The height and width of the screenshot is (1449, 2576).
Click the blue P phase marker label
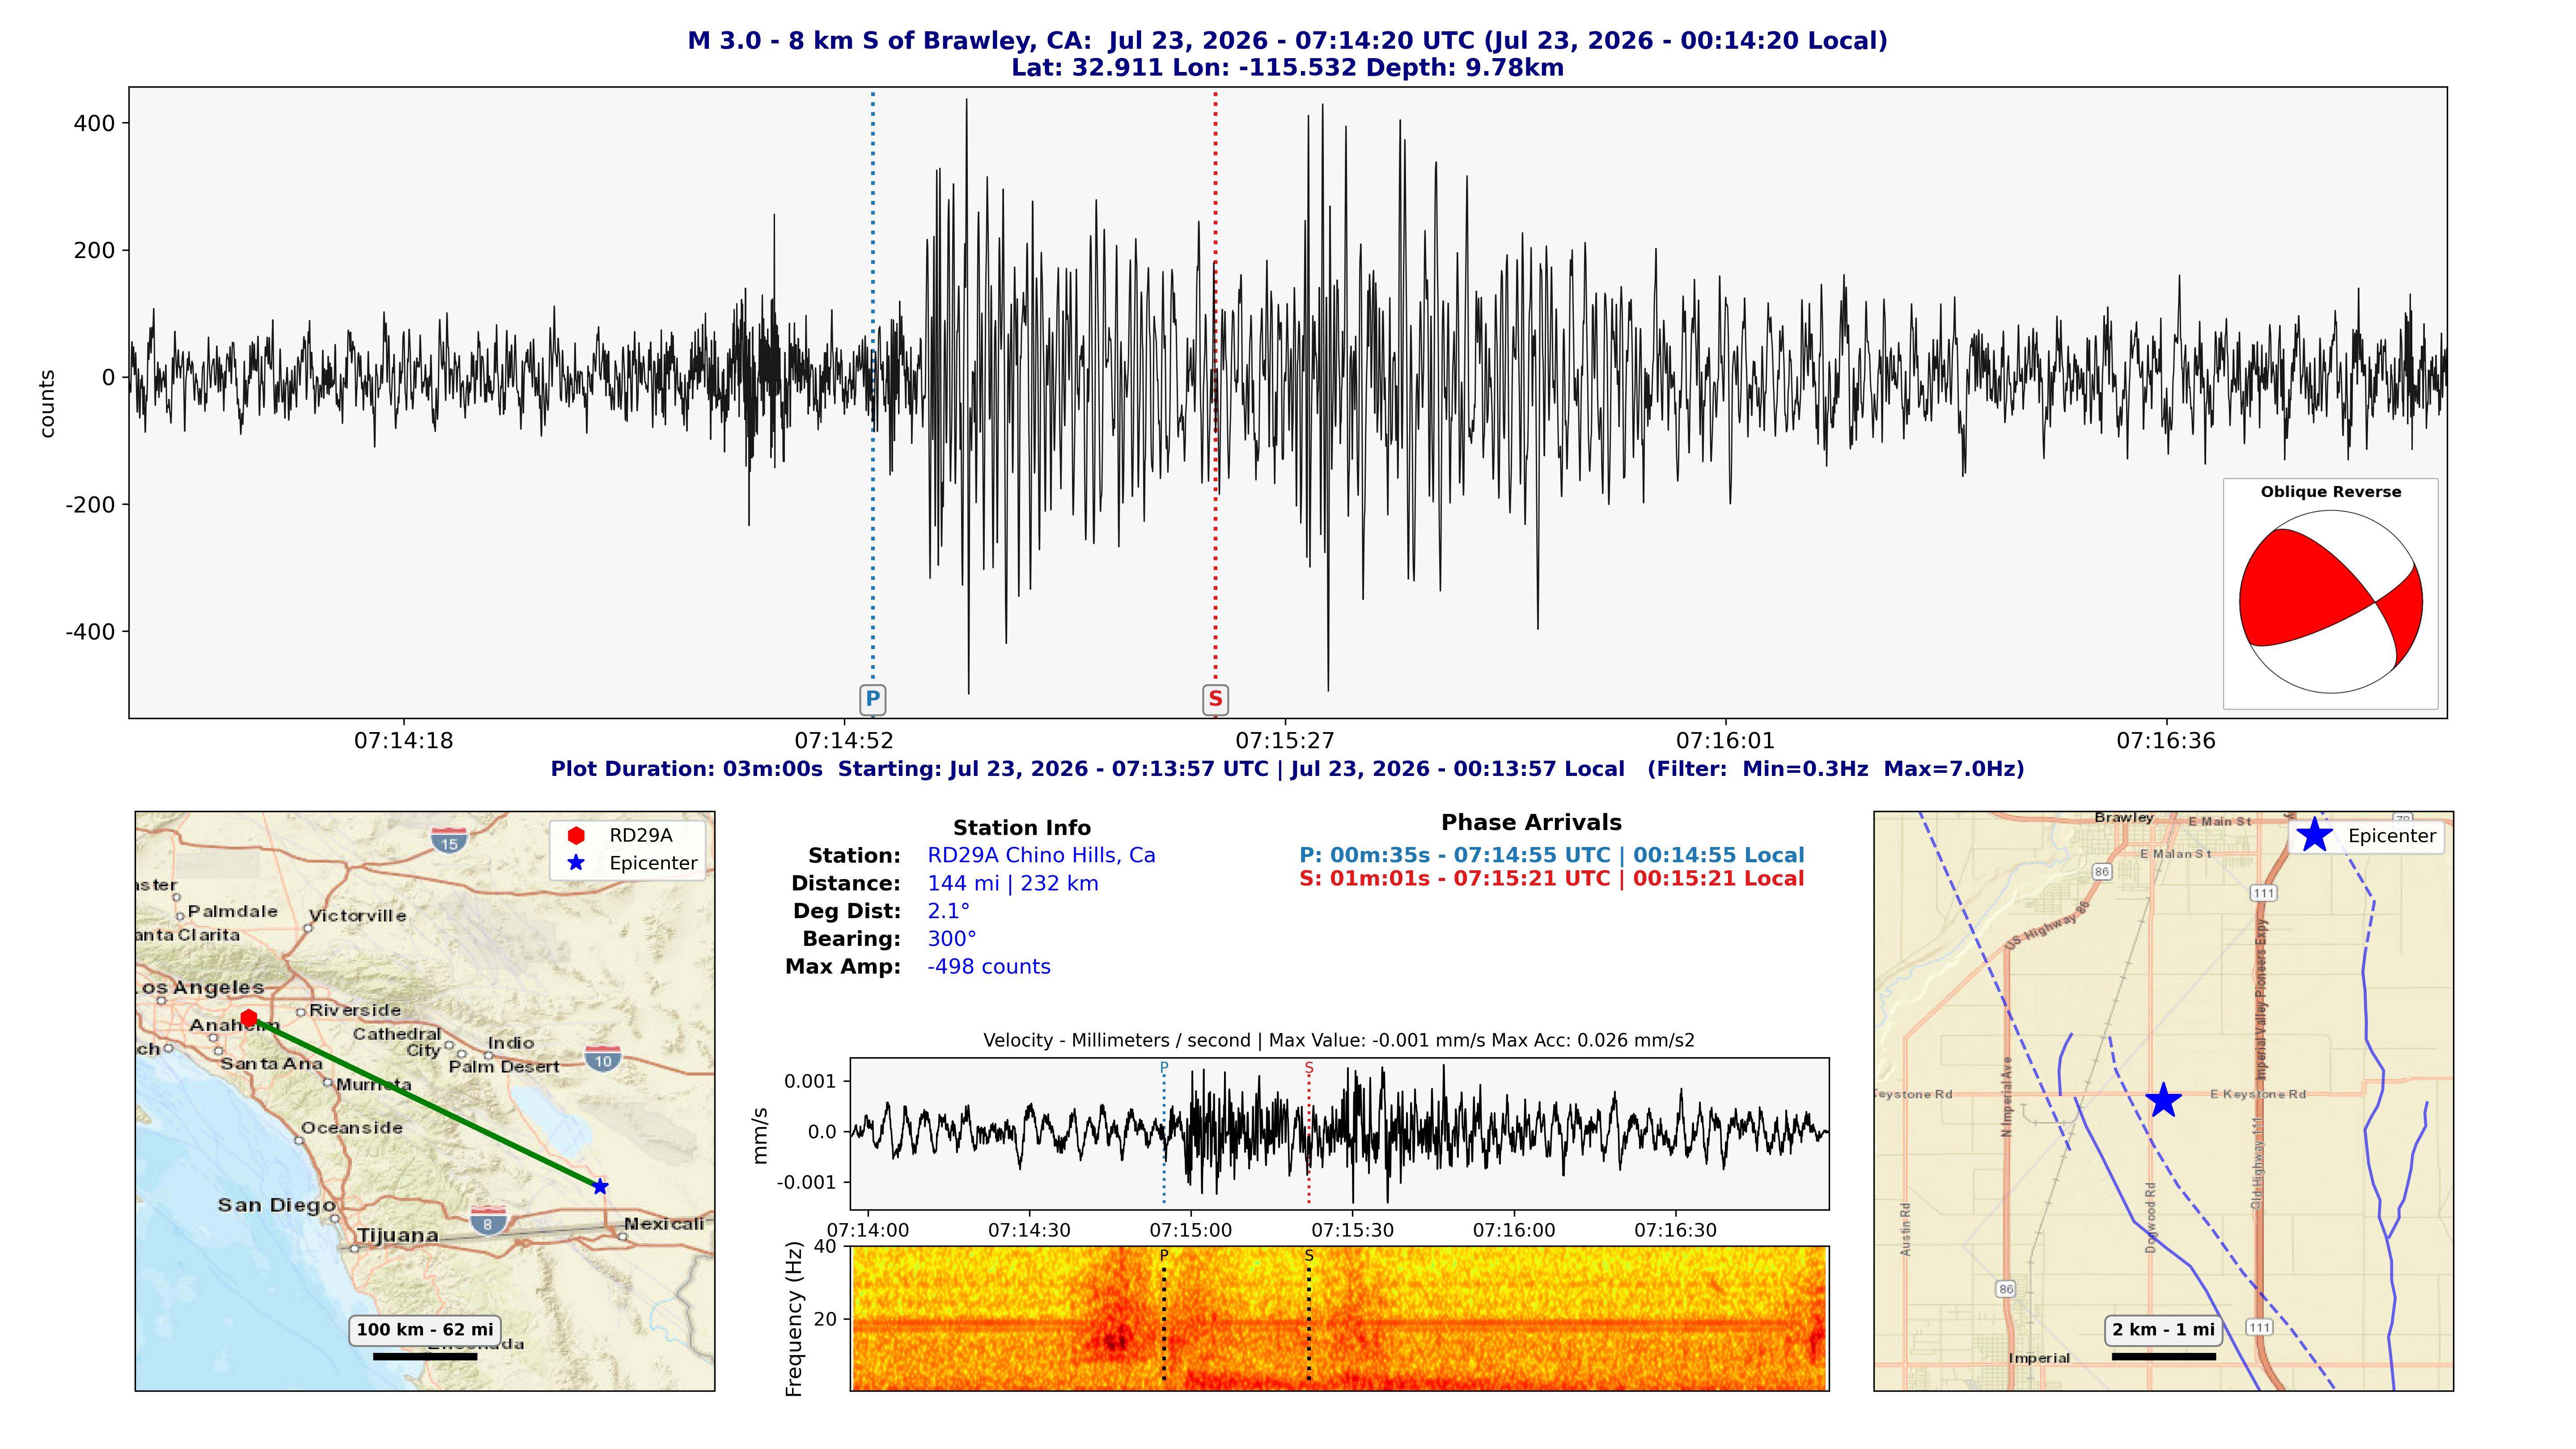point(872,699)
